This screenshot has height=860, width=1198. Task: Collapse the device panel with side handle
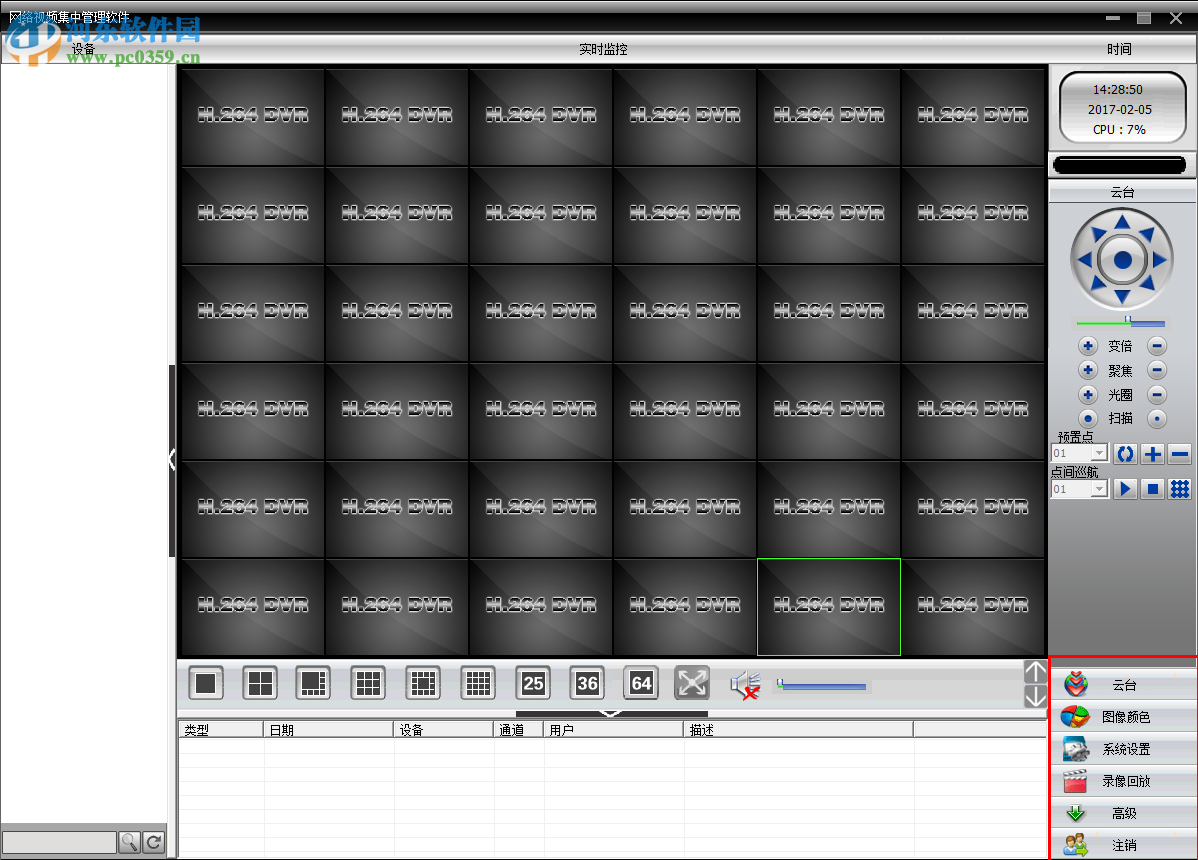point(172,461)
